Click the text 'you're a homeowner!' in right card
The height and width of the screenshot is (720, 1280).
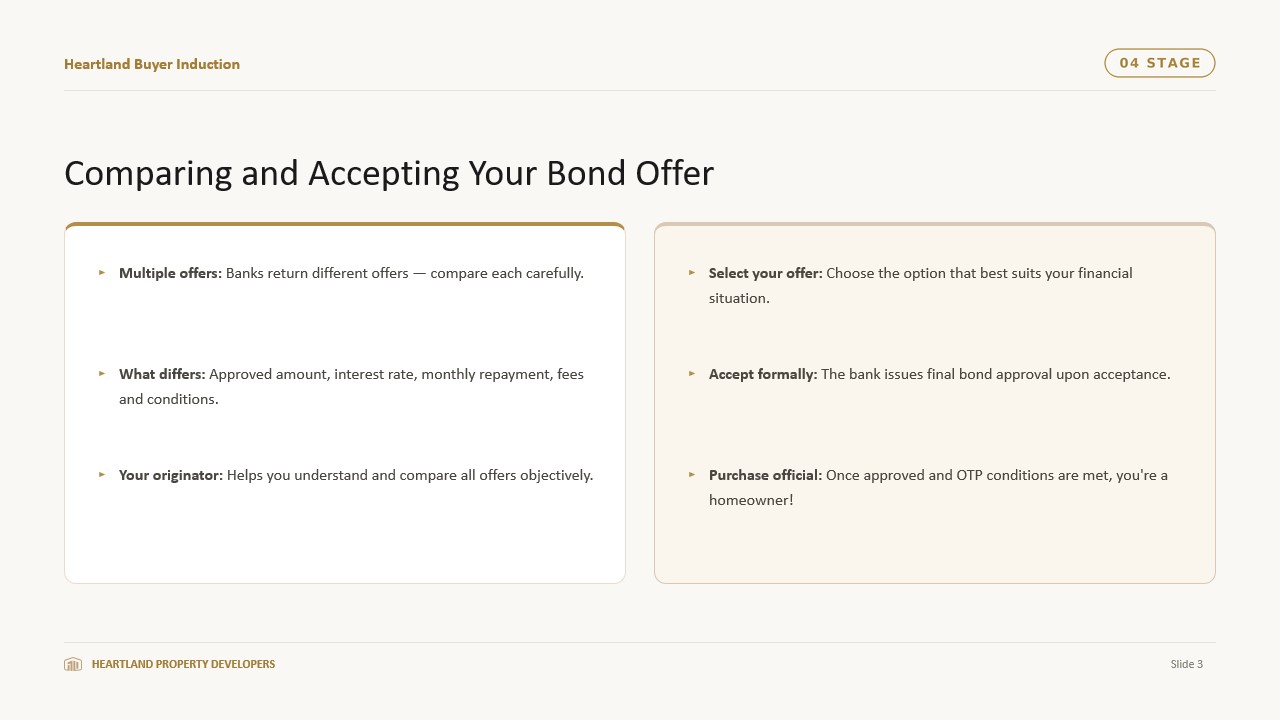point(938,488)
